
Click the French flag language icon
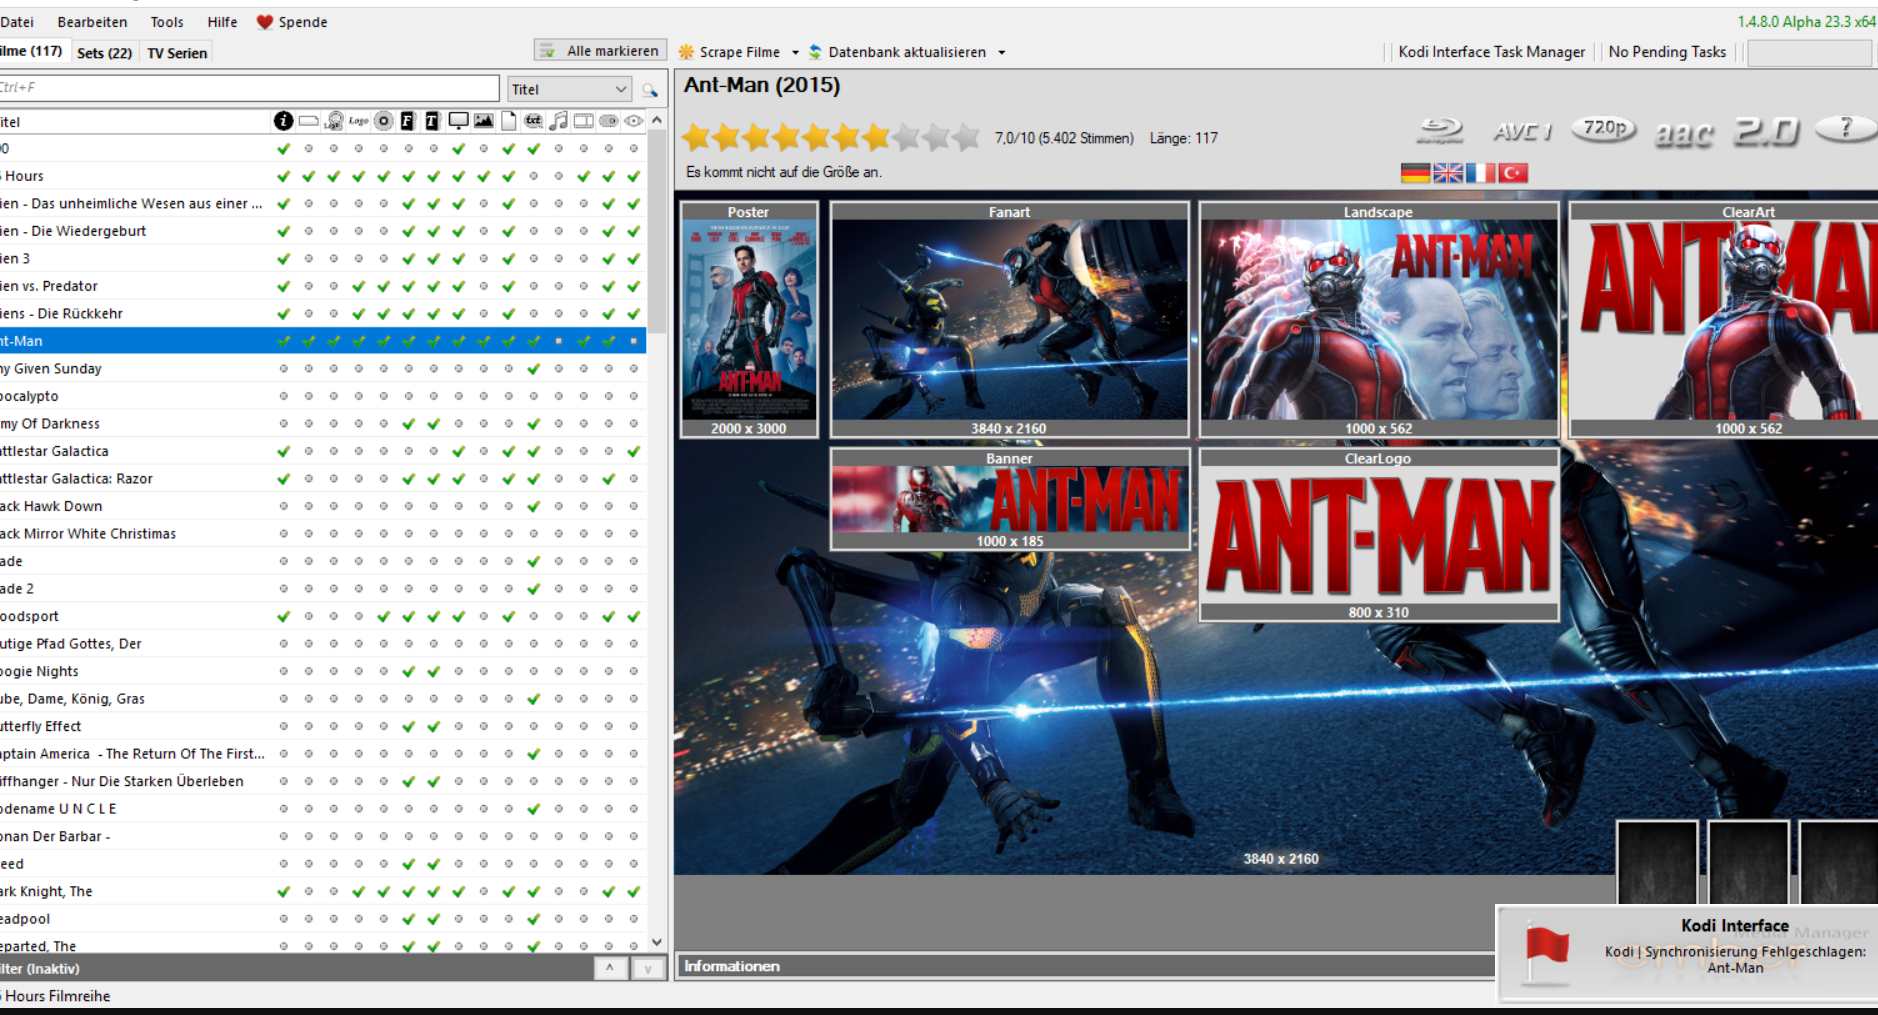[x=1481, y=173]
